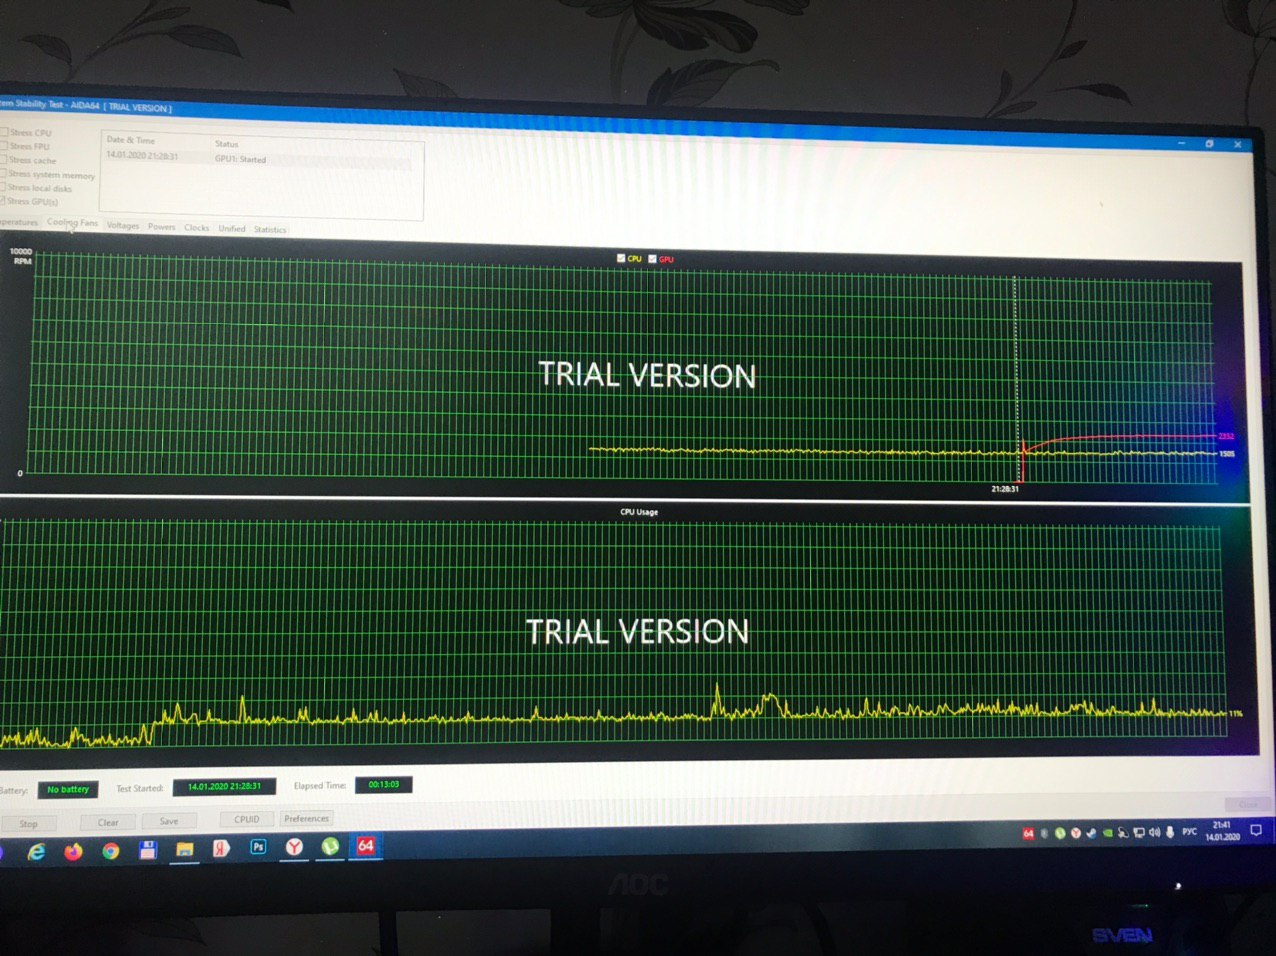
Task: Switch the РУС input language indicator
Action: coord(1190,831)
